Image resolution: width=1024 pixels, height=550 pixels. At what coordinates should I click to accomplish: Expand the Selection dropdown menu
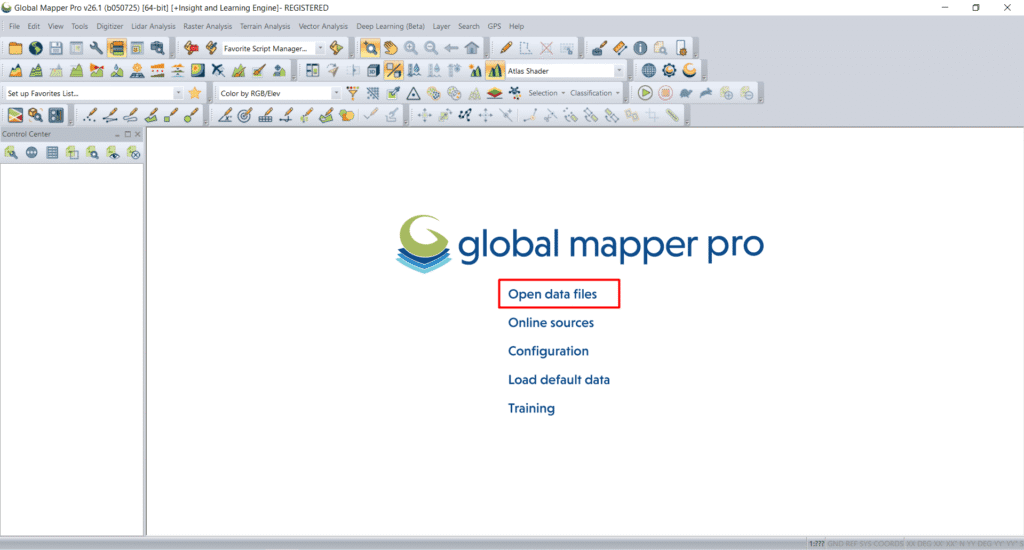pyautogui.click(x=546, y=93)
